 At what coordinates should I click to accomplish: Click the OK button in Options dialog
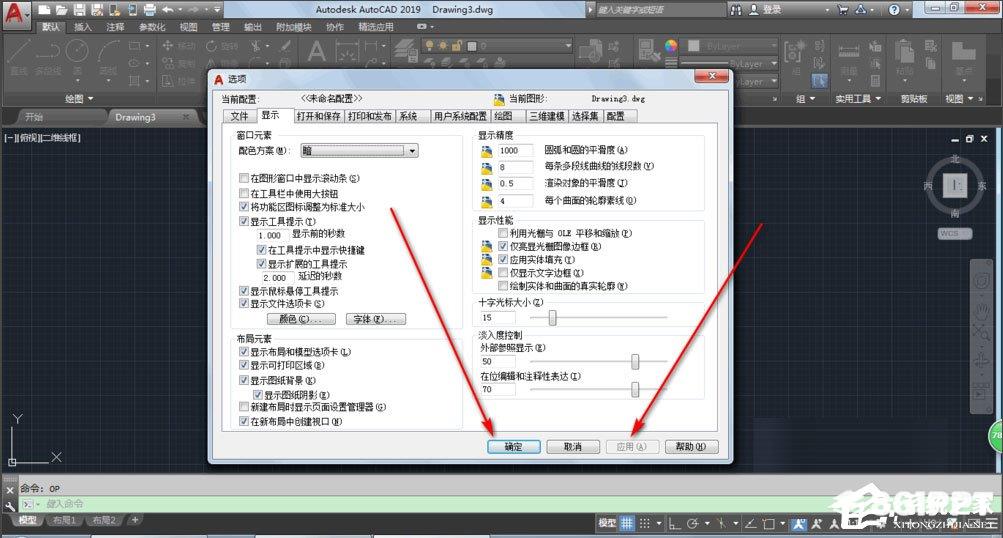[514, 447]
